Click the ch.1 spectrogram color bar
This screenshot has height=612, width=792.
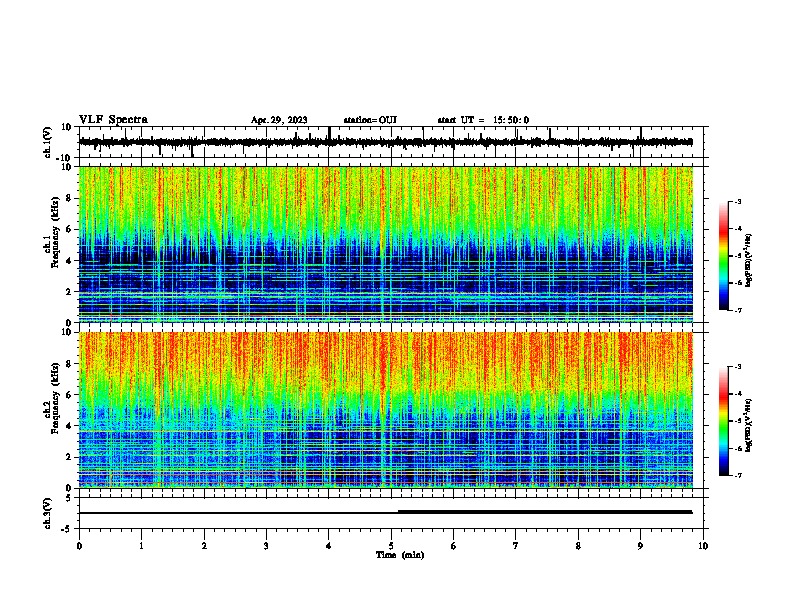(723, 256)
